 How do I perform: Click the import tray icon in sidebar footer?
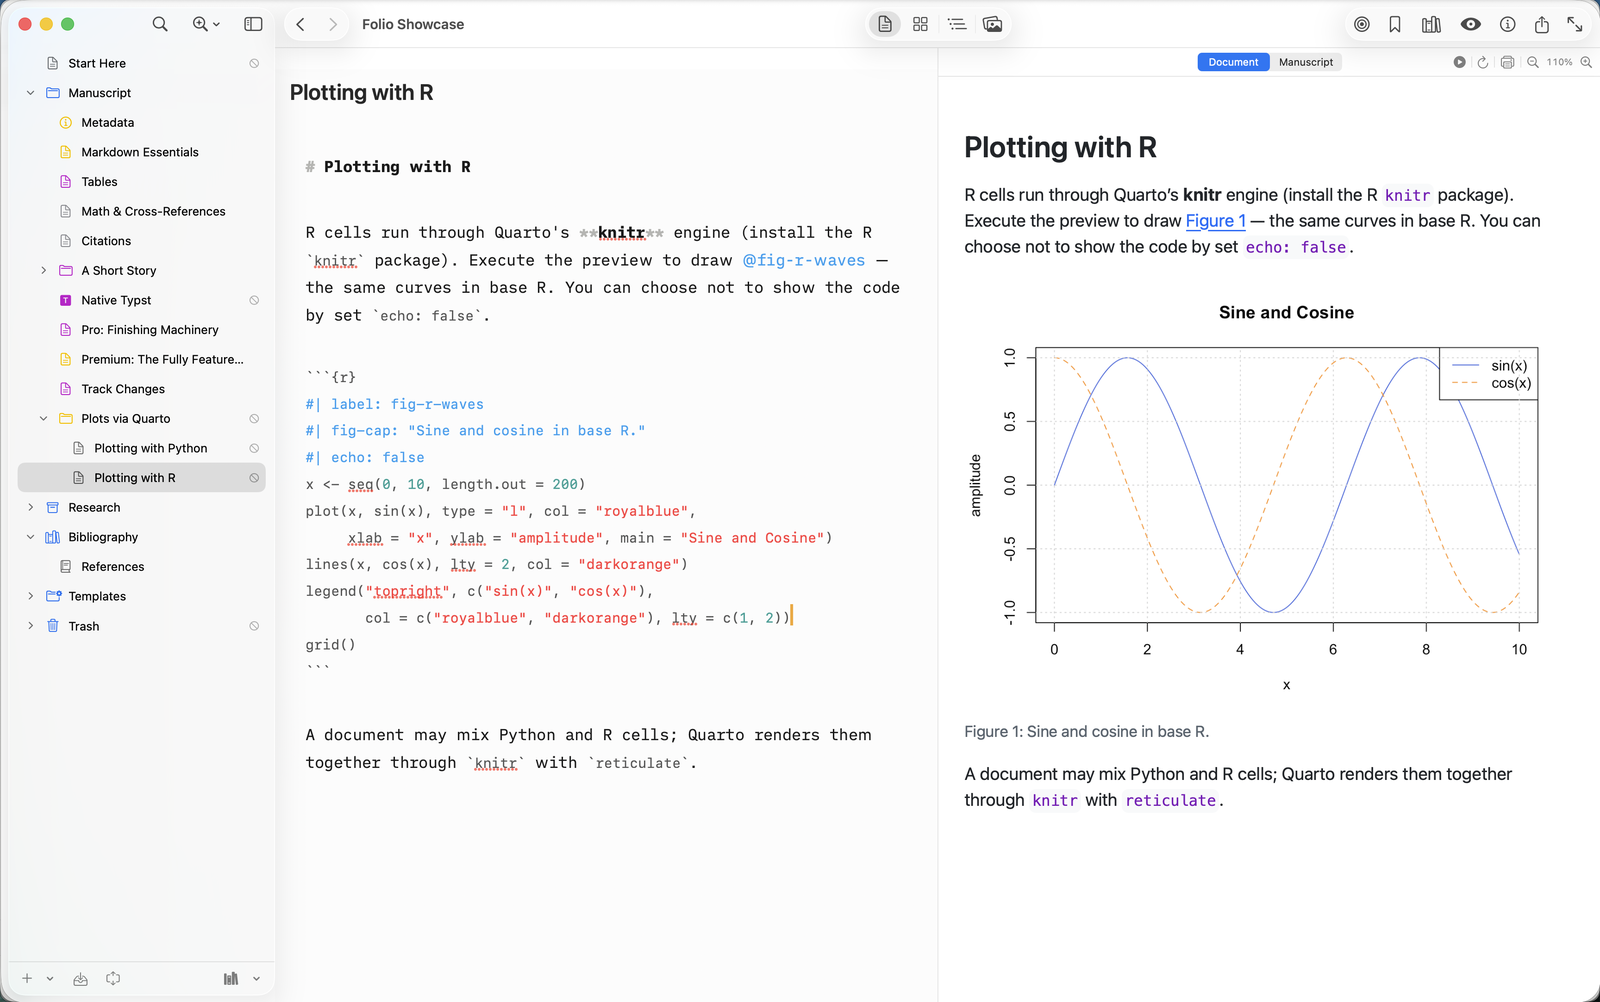pos(80,978)
